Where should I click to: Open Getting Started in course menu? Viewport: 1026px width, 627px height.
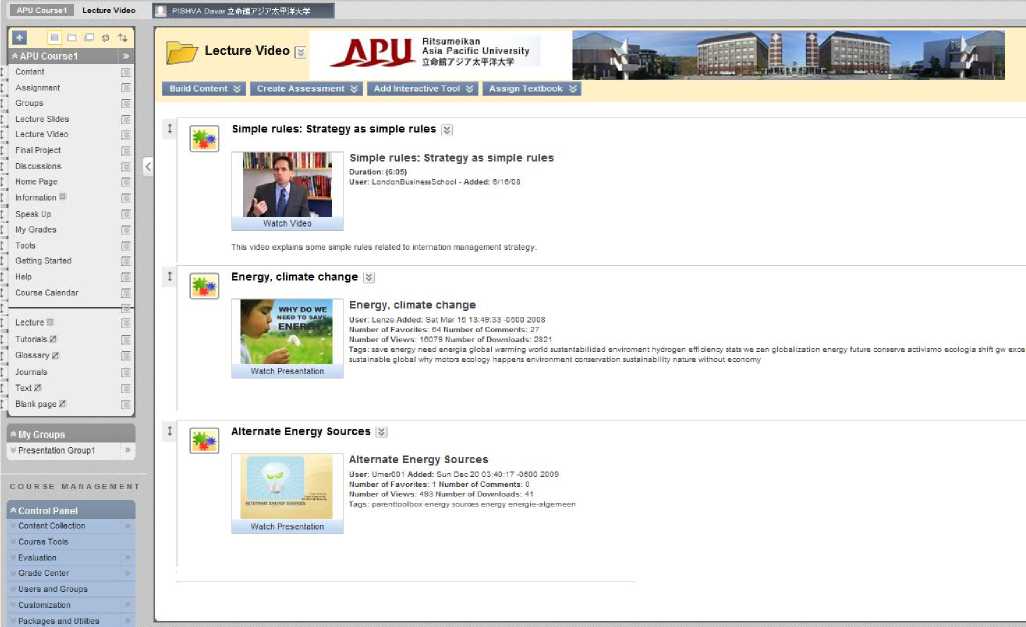(x=43, y=260)
